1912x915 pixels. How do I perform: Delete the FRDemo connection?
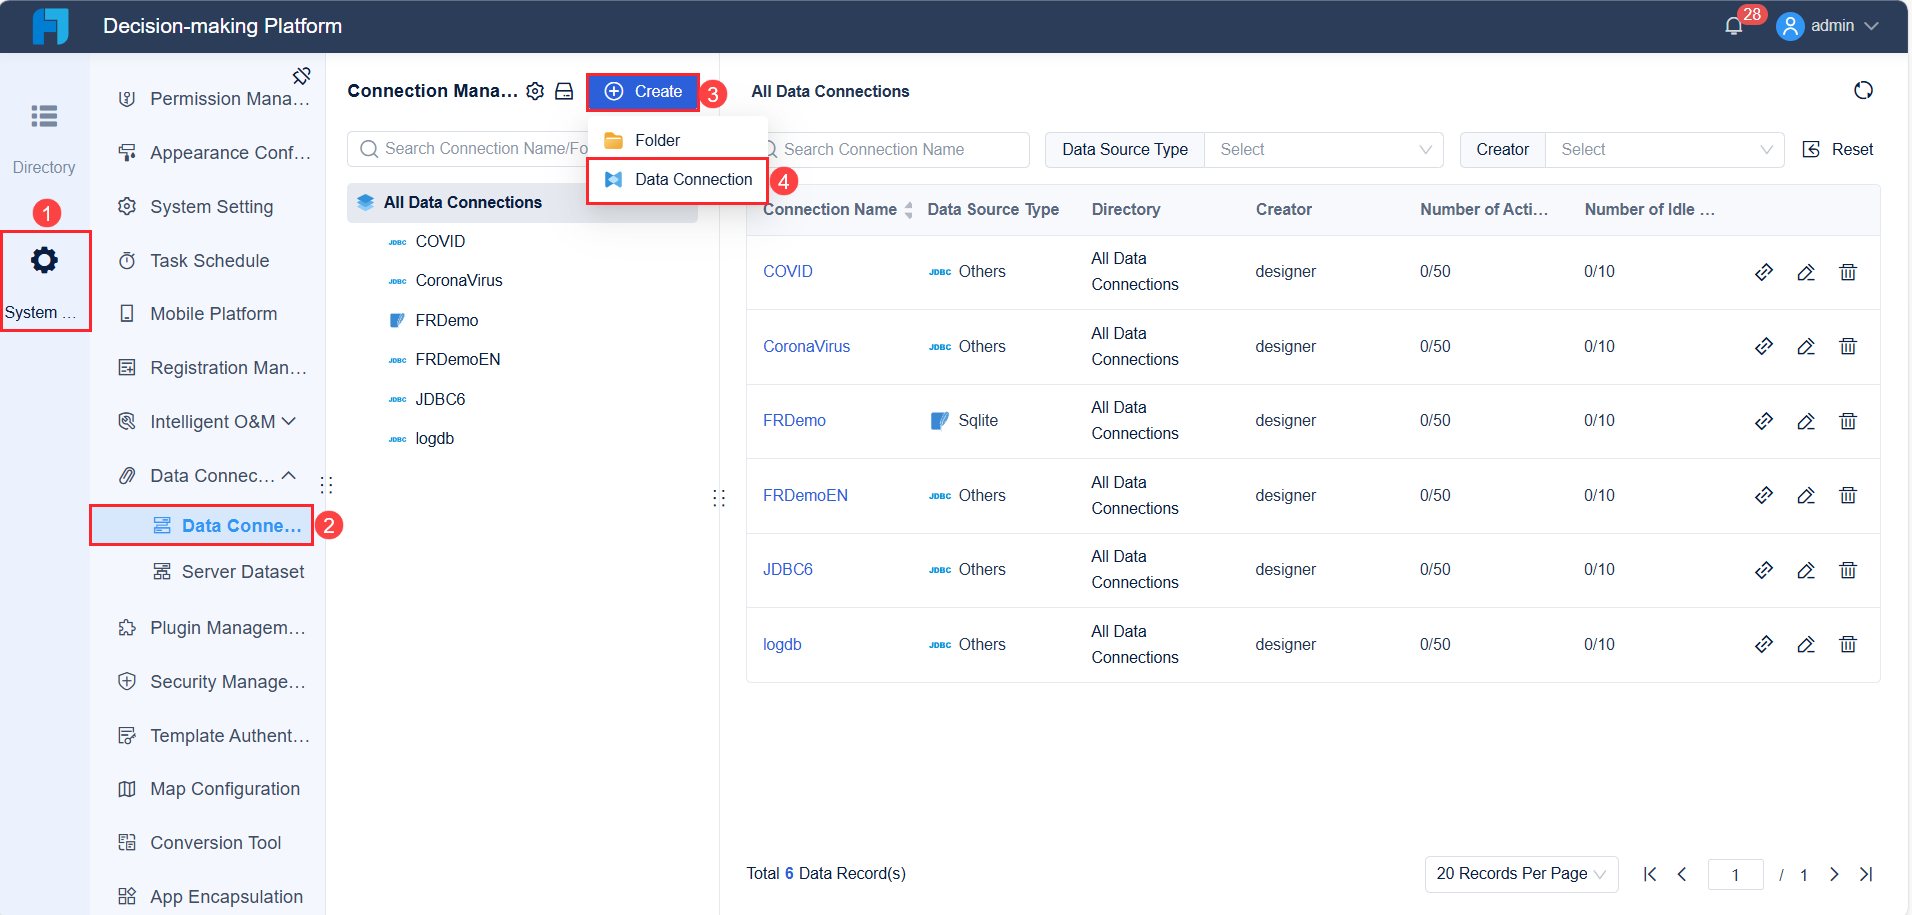tap(1848, 421)
